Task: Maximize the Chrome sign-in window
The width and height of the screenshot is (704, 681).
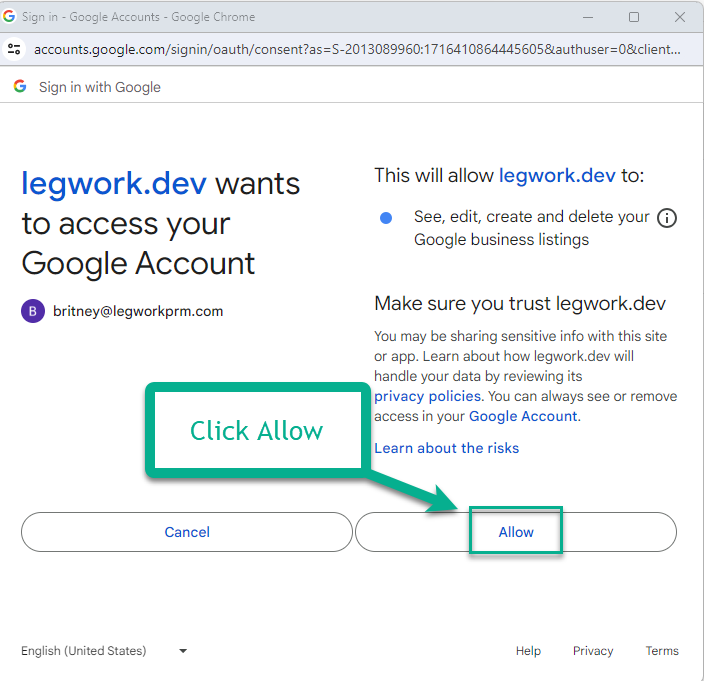Action: [x=634, y=17]
